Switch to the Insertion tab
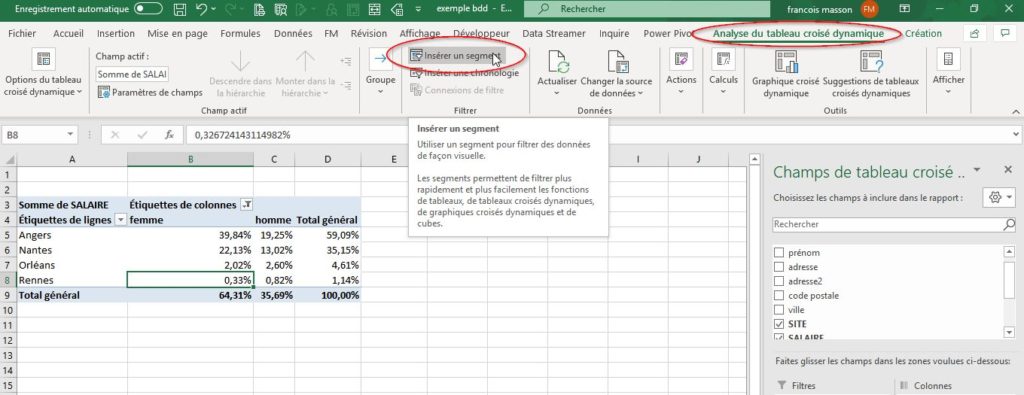This screenshot has height=395, width=1024. coord(116,33)
